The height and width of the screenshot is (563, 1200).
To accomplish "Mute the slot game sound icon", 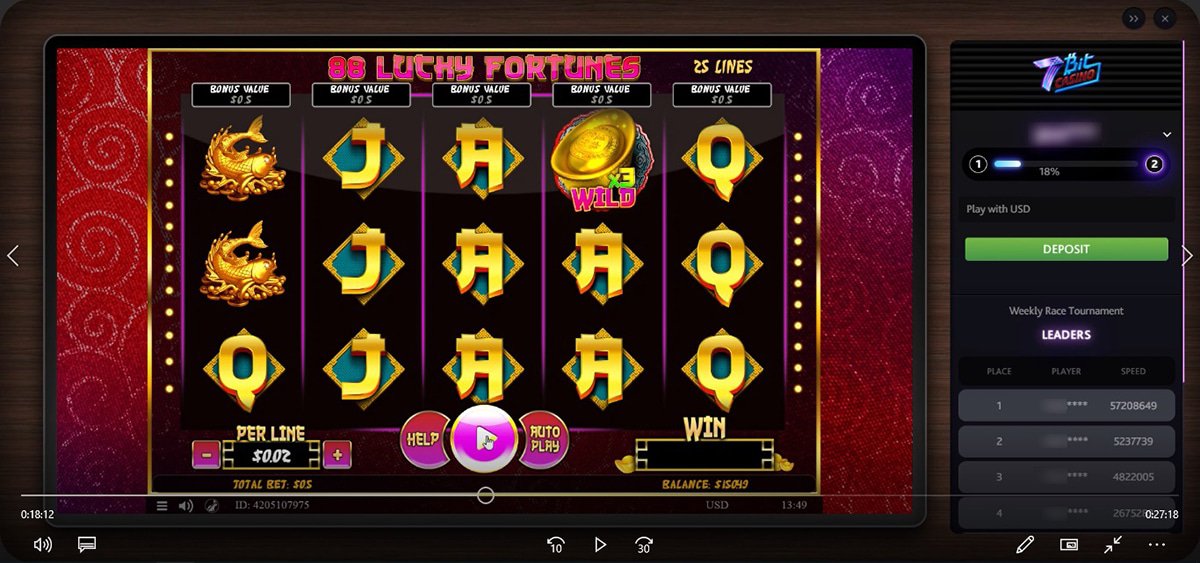I will tap(186, 506).
